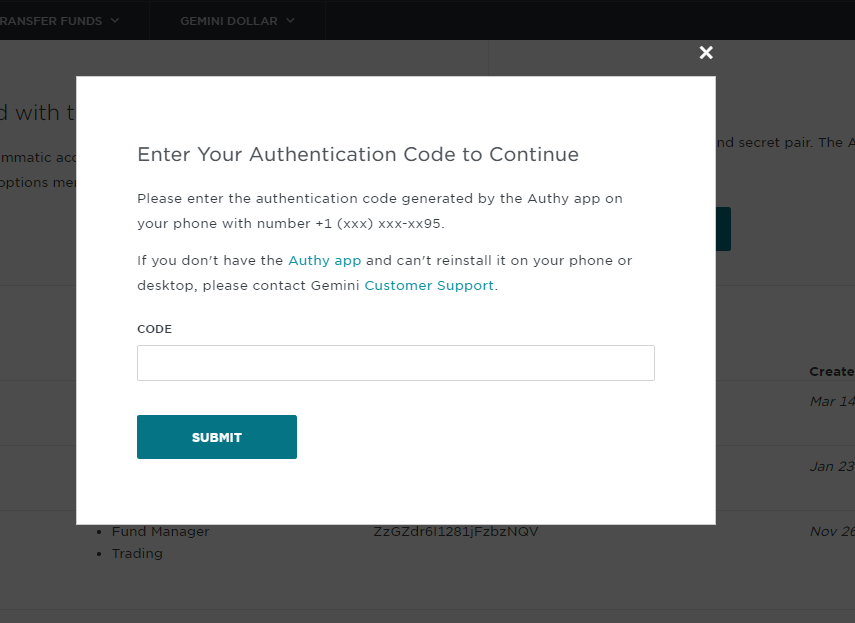
Task: Open the Authy app link
Action: (x=324, y=260)
